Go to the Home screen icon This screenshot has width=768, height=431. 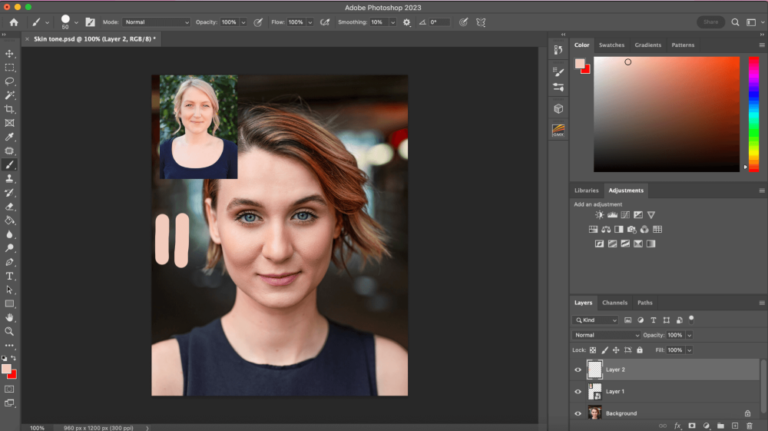tap(14, 22)
